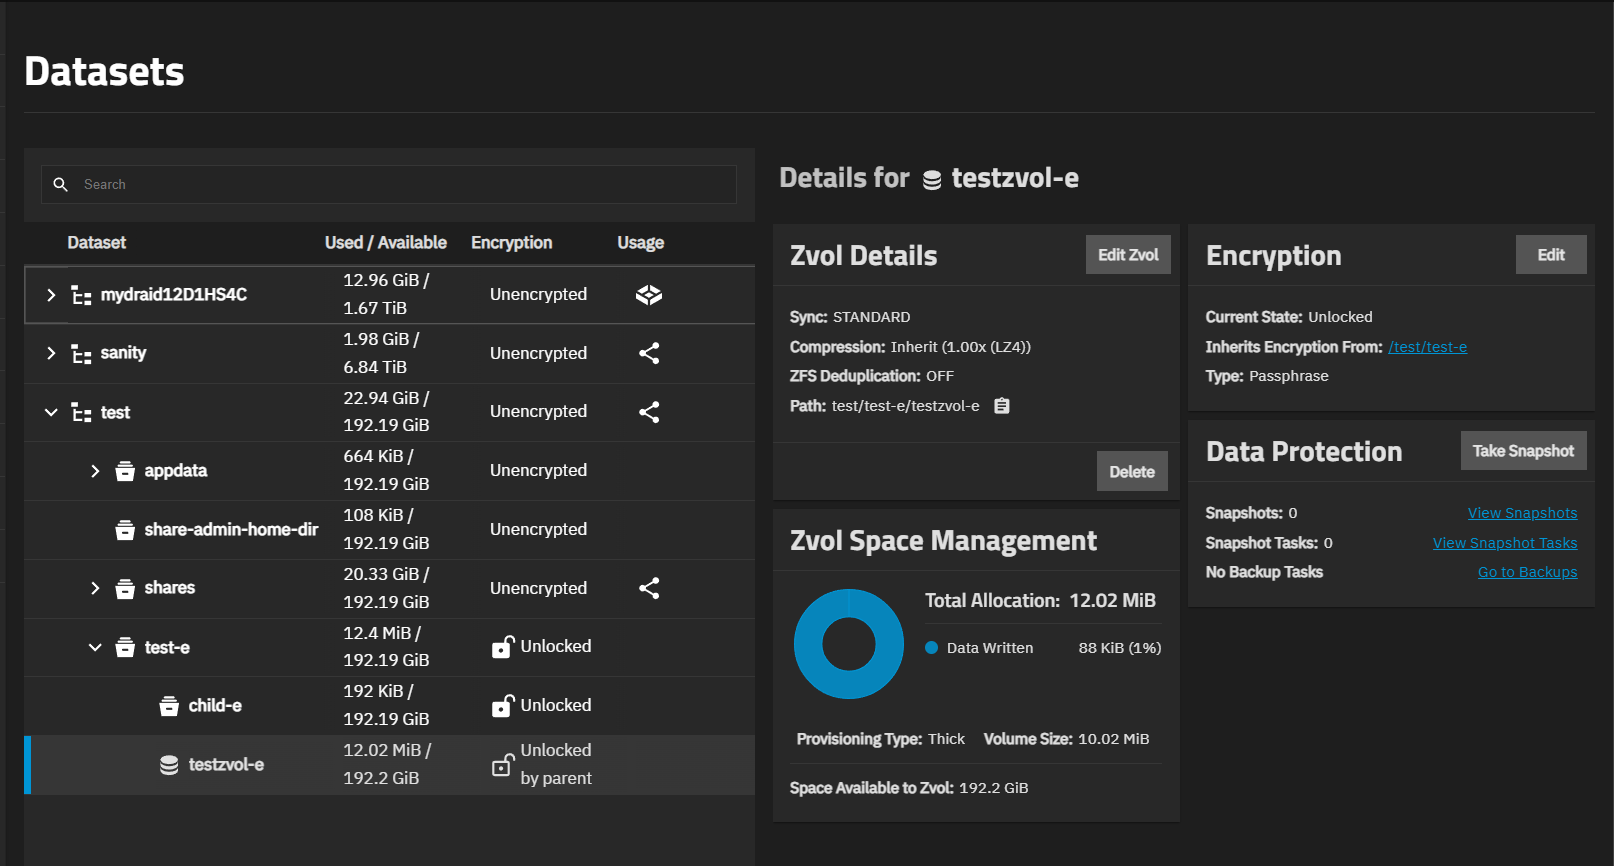Select the child-e dataset row
This screenshot has height=866, width=1614.
(215, 706)
